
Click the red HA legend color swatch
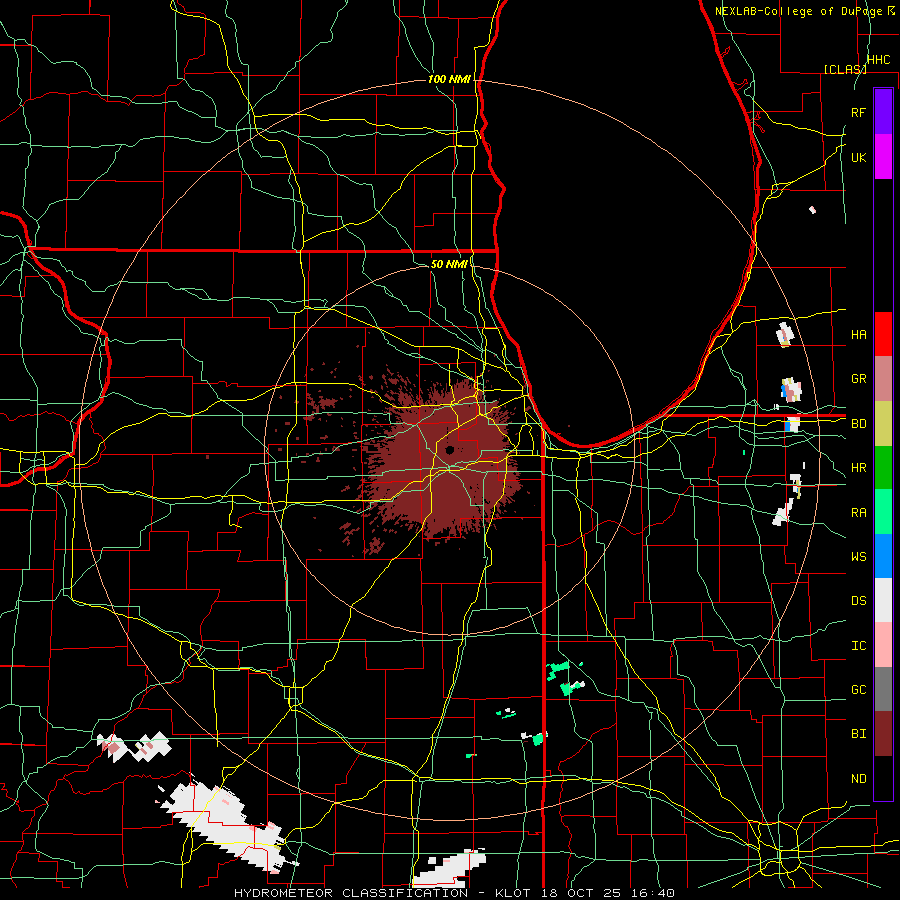pos(883,334)
